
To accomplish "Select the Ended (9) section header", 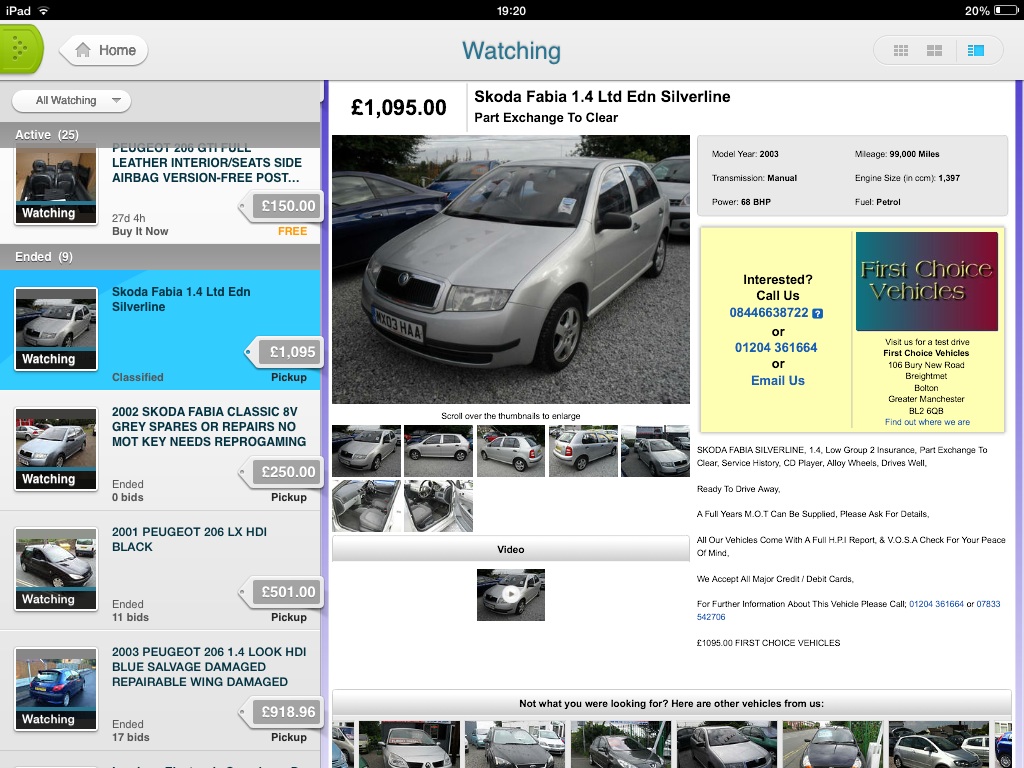I will [160, 257].
